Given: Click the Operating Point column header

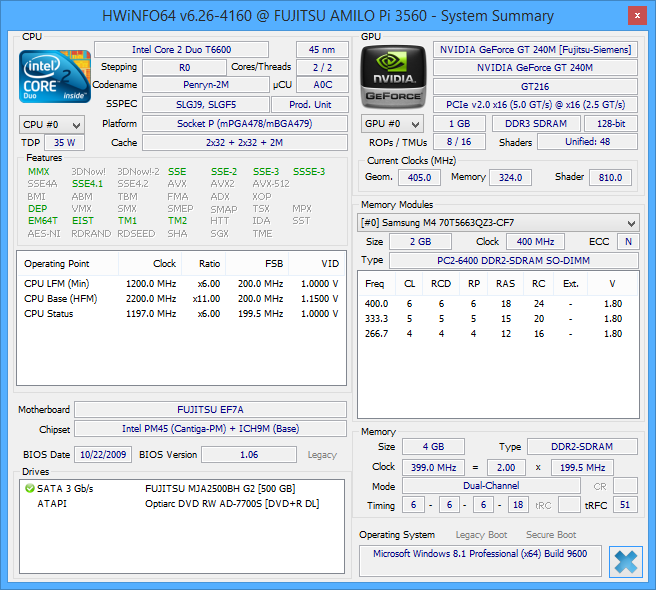Looking at the screenshot, I should tap(68, 264).
